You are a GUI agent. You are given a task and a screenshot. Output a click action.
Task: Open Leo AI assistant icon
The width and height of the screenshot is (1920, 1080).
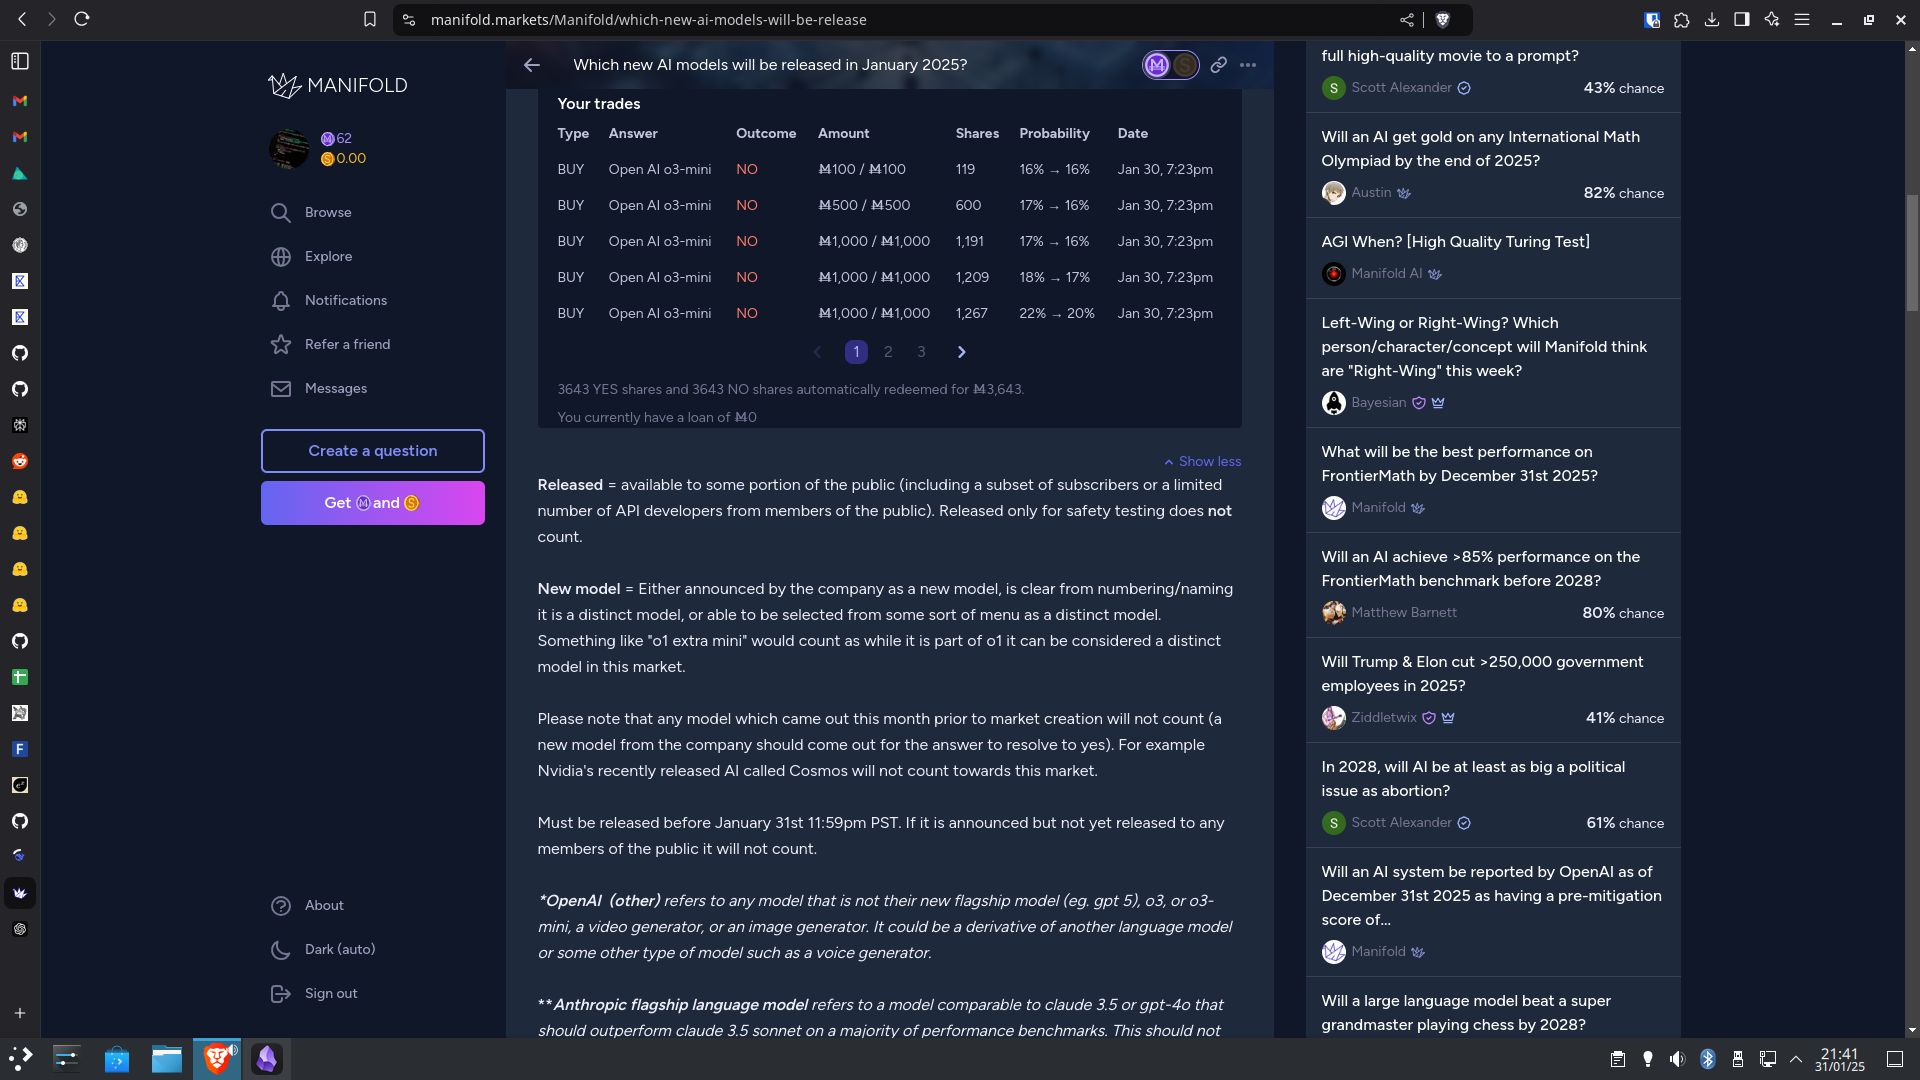point(1772,19)
